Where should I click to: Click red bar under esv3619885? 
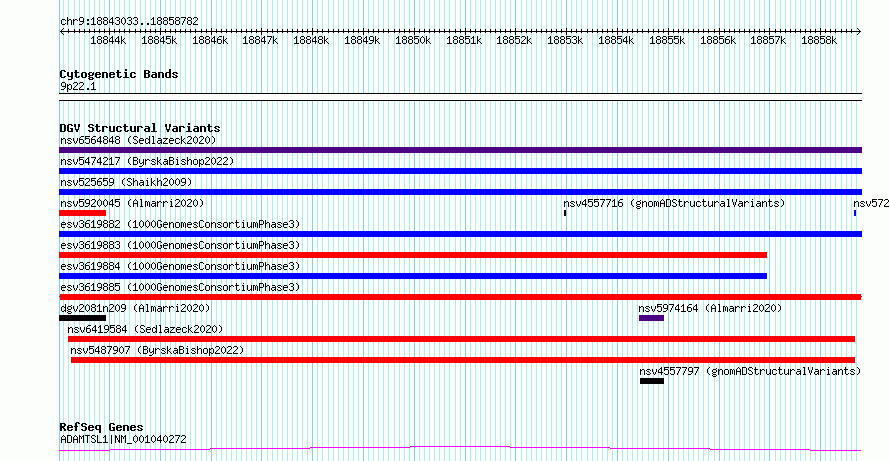click(460, 297)
